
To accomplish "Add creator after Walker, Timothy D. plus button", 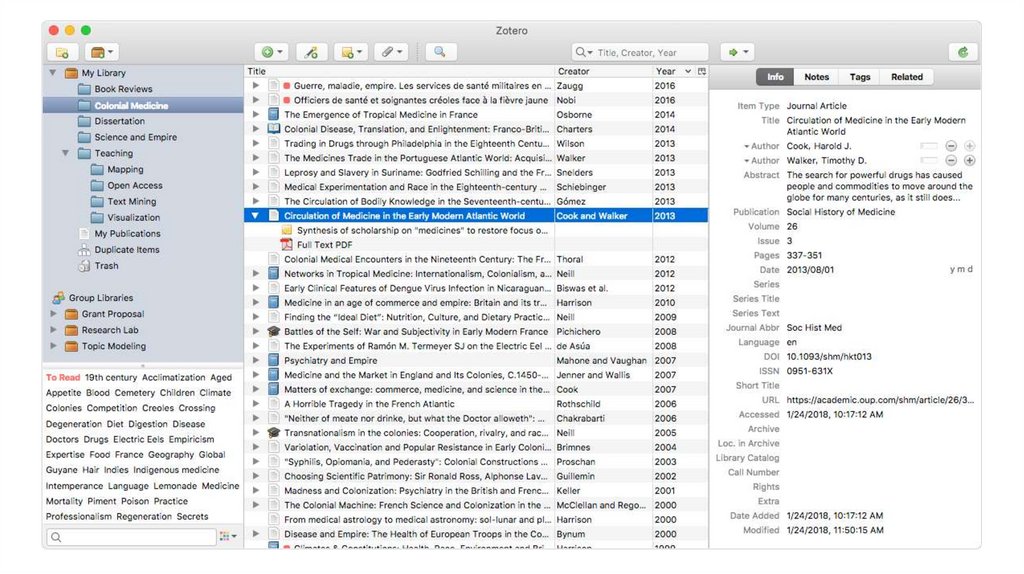I will [969, 161].
